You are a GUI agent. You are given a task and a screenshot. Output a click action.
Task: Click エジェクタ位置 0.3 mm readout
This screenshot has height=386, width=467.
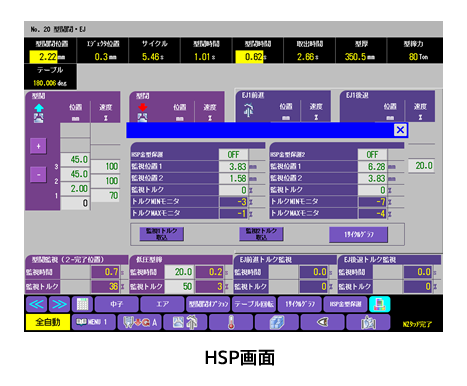105,57
